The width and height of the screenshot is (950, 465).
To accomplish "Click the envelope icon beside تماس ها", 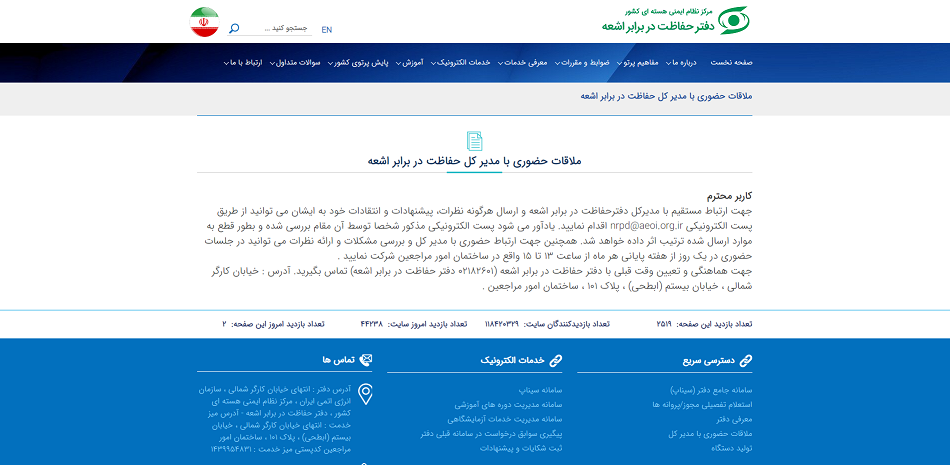I will pyautogui.click(x=365, y=360).
